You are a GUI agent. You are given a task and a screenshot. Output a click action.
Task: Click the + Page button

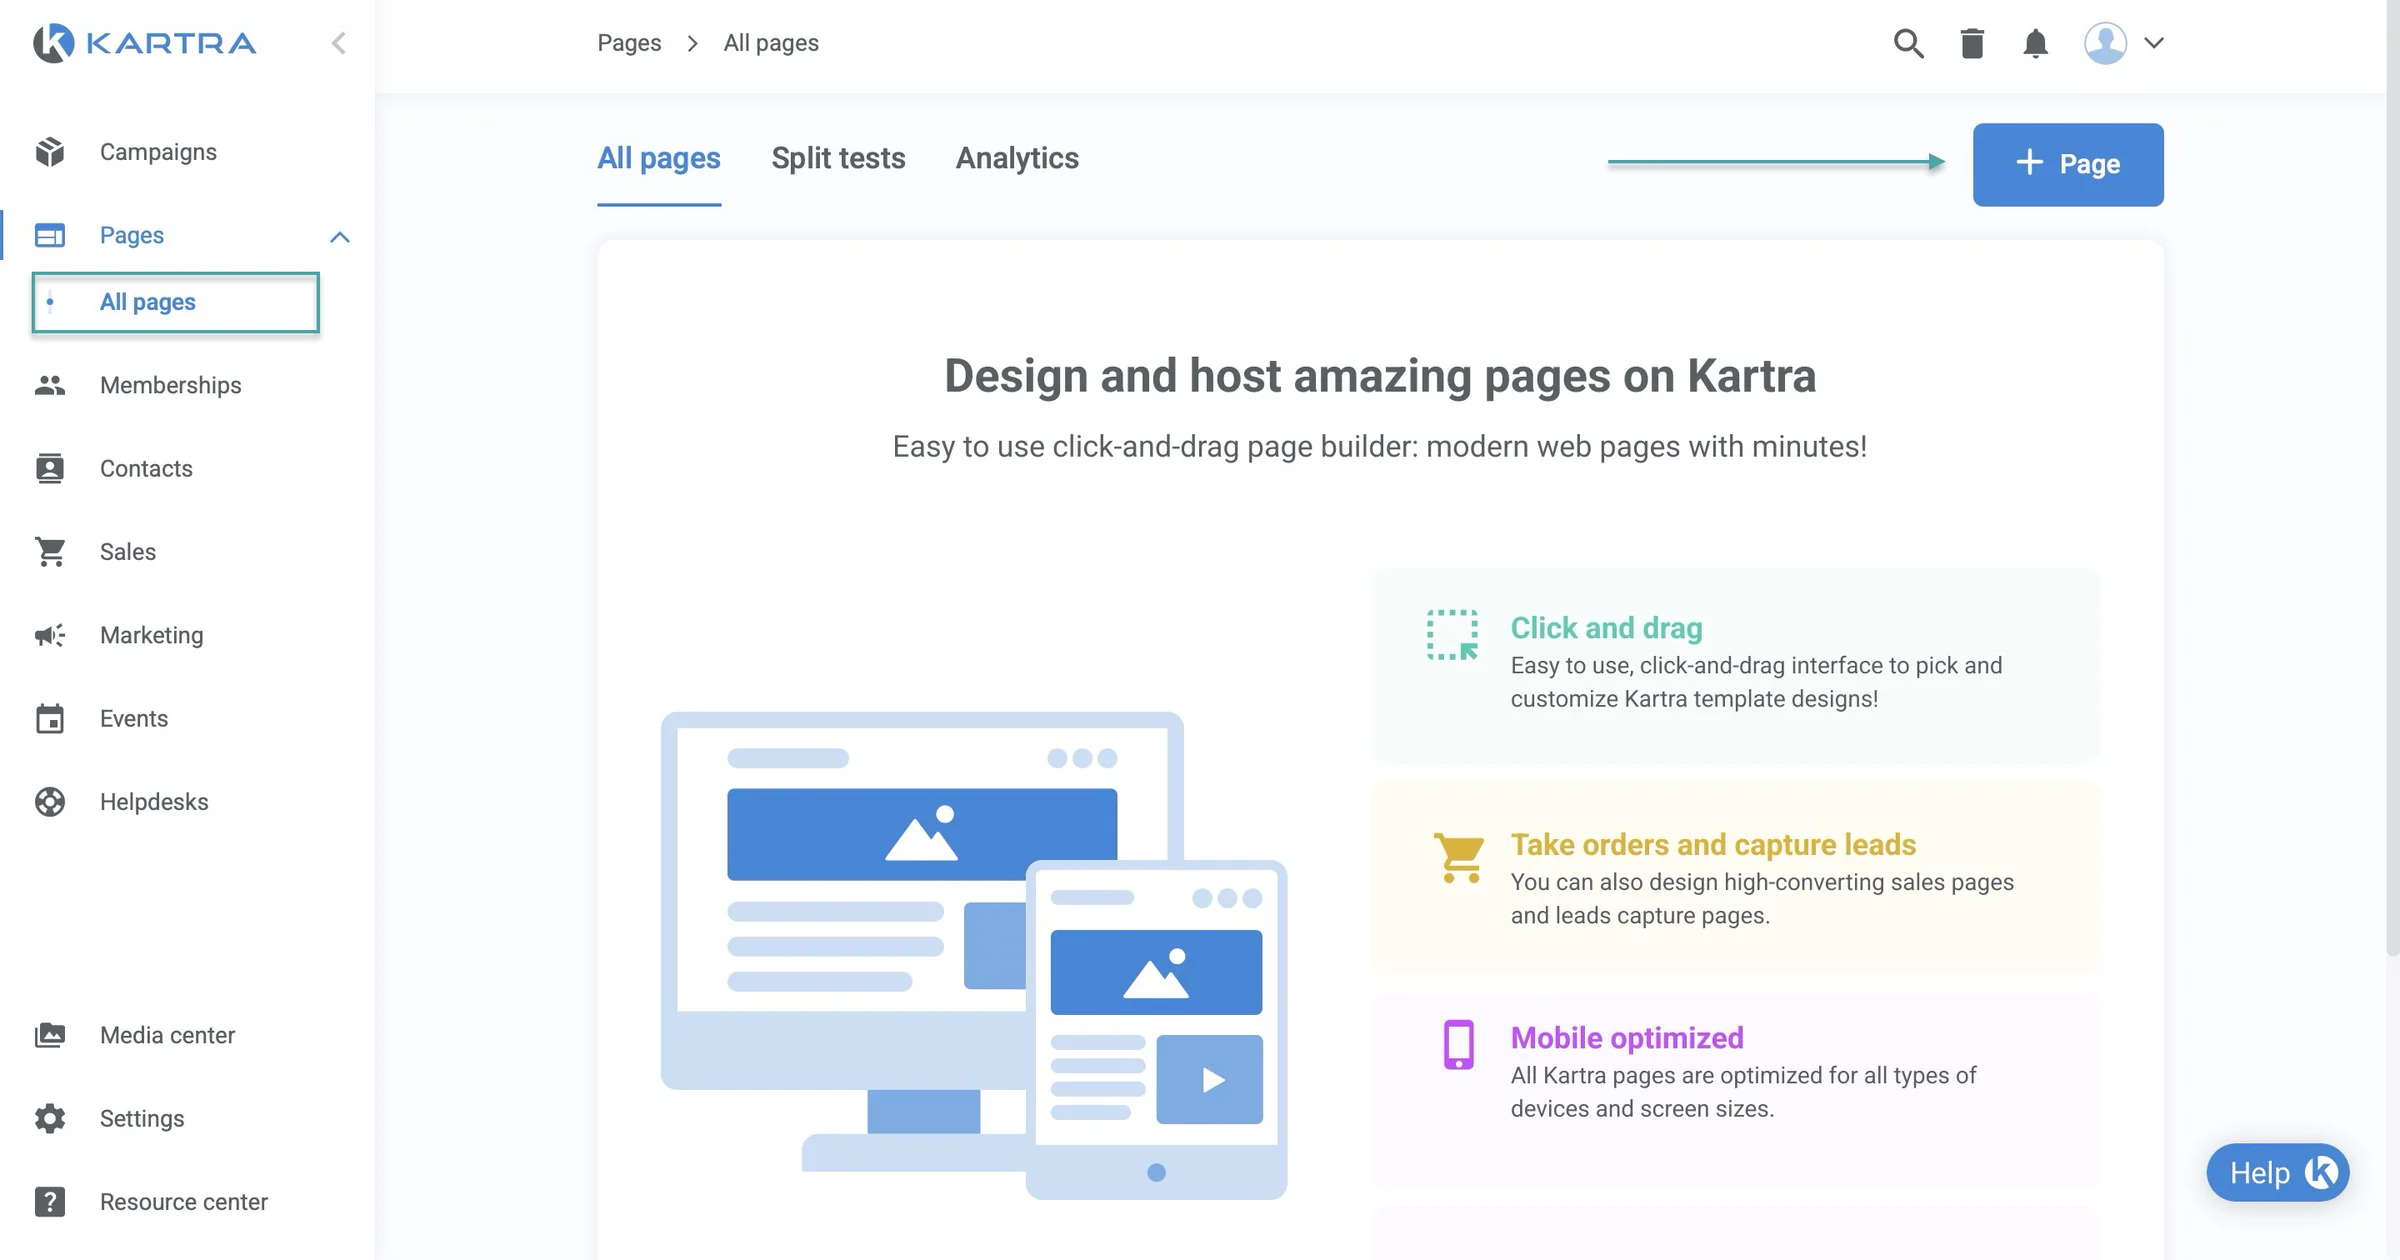pos(2068,165)
